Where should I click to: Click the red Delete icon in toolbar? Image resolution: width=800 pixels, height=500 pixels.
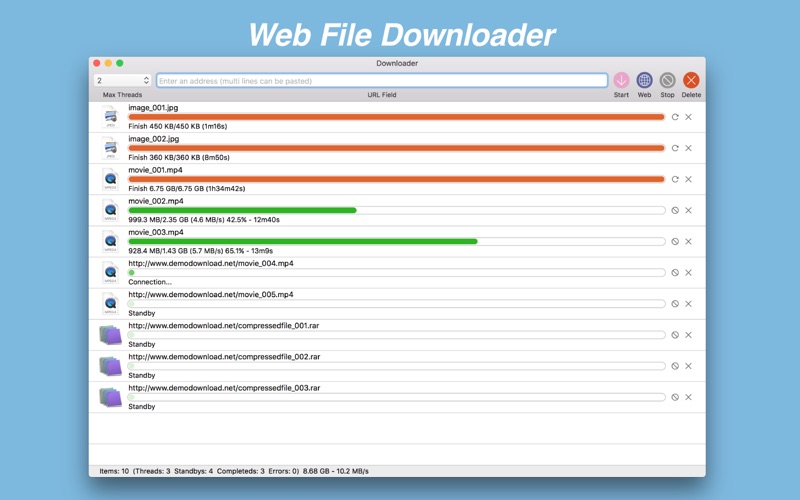pyautogui.click(x=691, y=80)
